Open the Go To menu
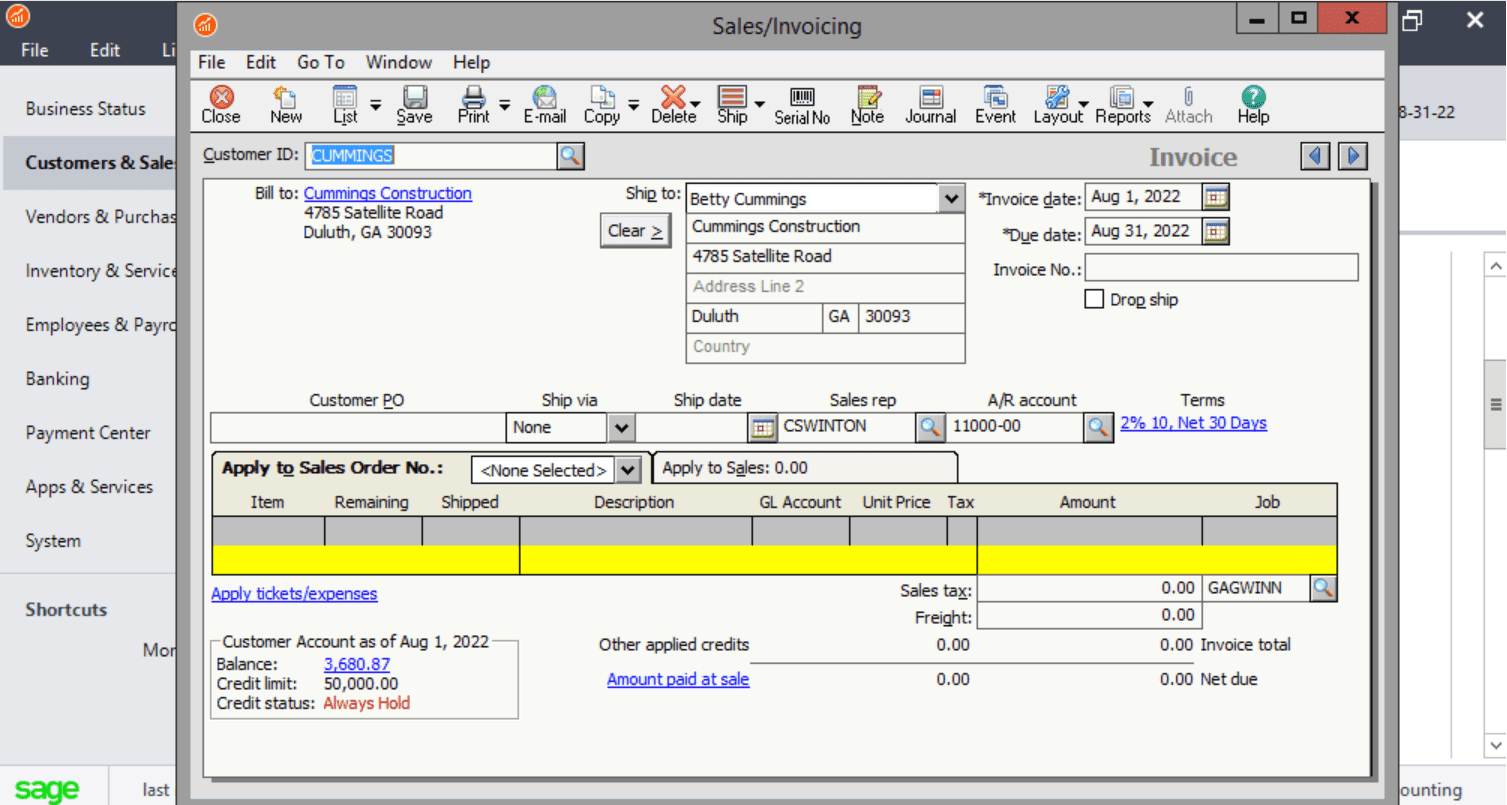 [x=321, y=62]
